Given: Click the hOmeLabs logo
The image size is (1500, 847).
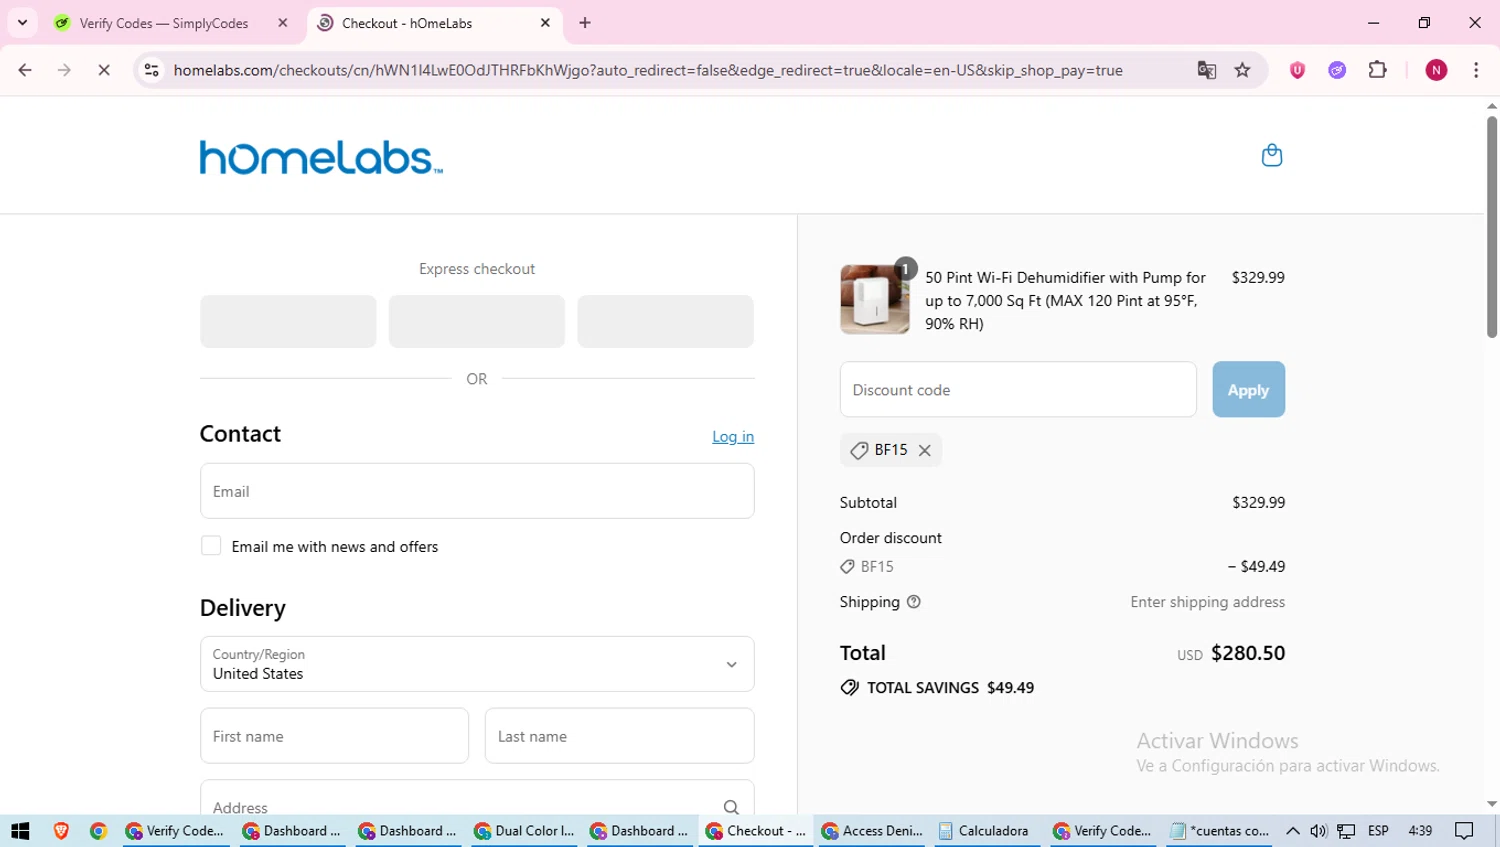Looking at the screenshot, I should [321, 158].
